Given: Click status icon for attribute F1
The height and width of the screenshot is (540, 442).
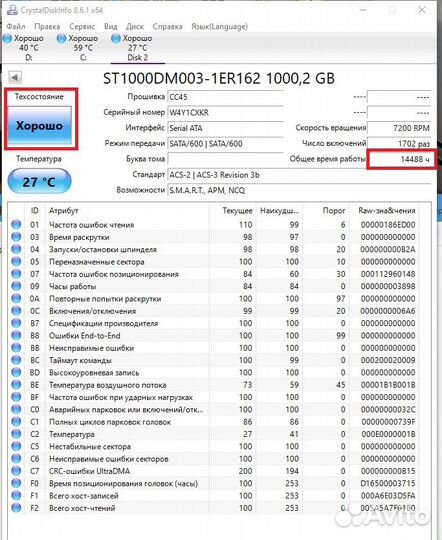Looking at the screenshot, I should (16, 496).
